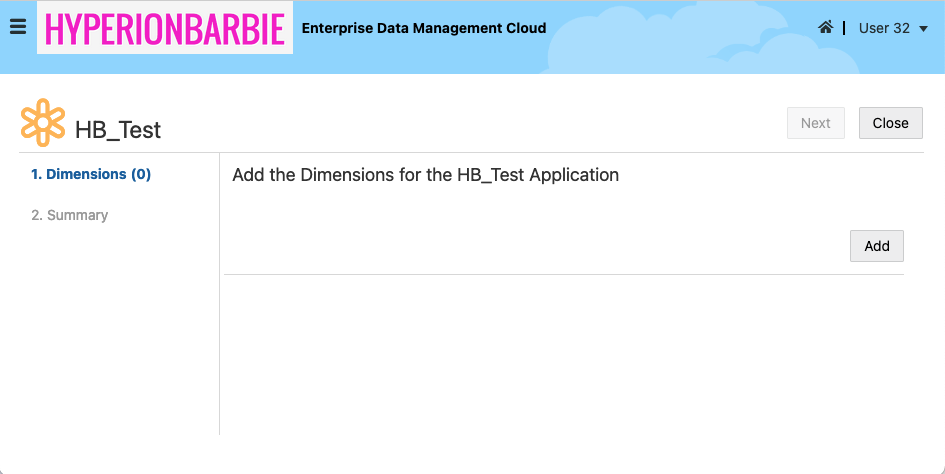The width and height of the screenshot is (945, 474).
Task: Close the HB_Test application wizard
Action: coord(890,123)
